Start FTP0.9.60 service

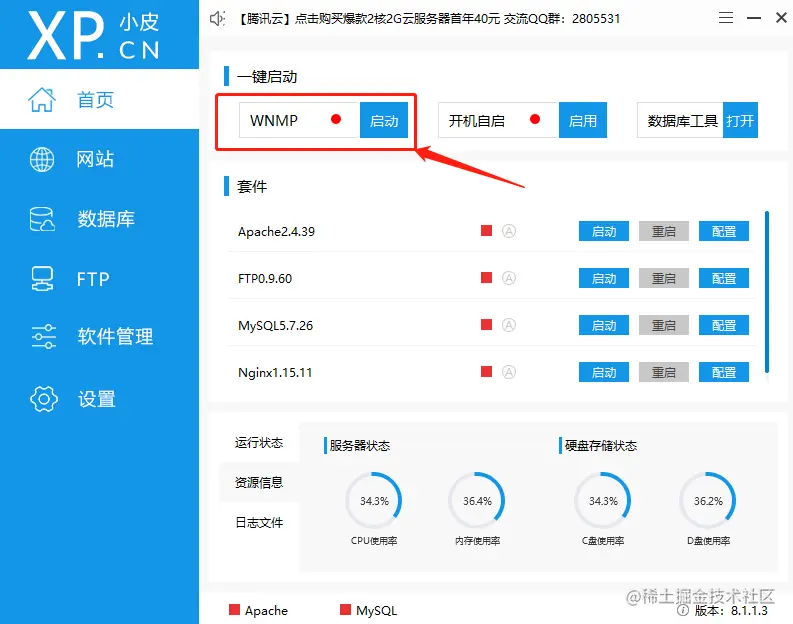pos(604,278)
